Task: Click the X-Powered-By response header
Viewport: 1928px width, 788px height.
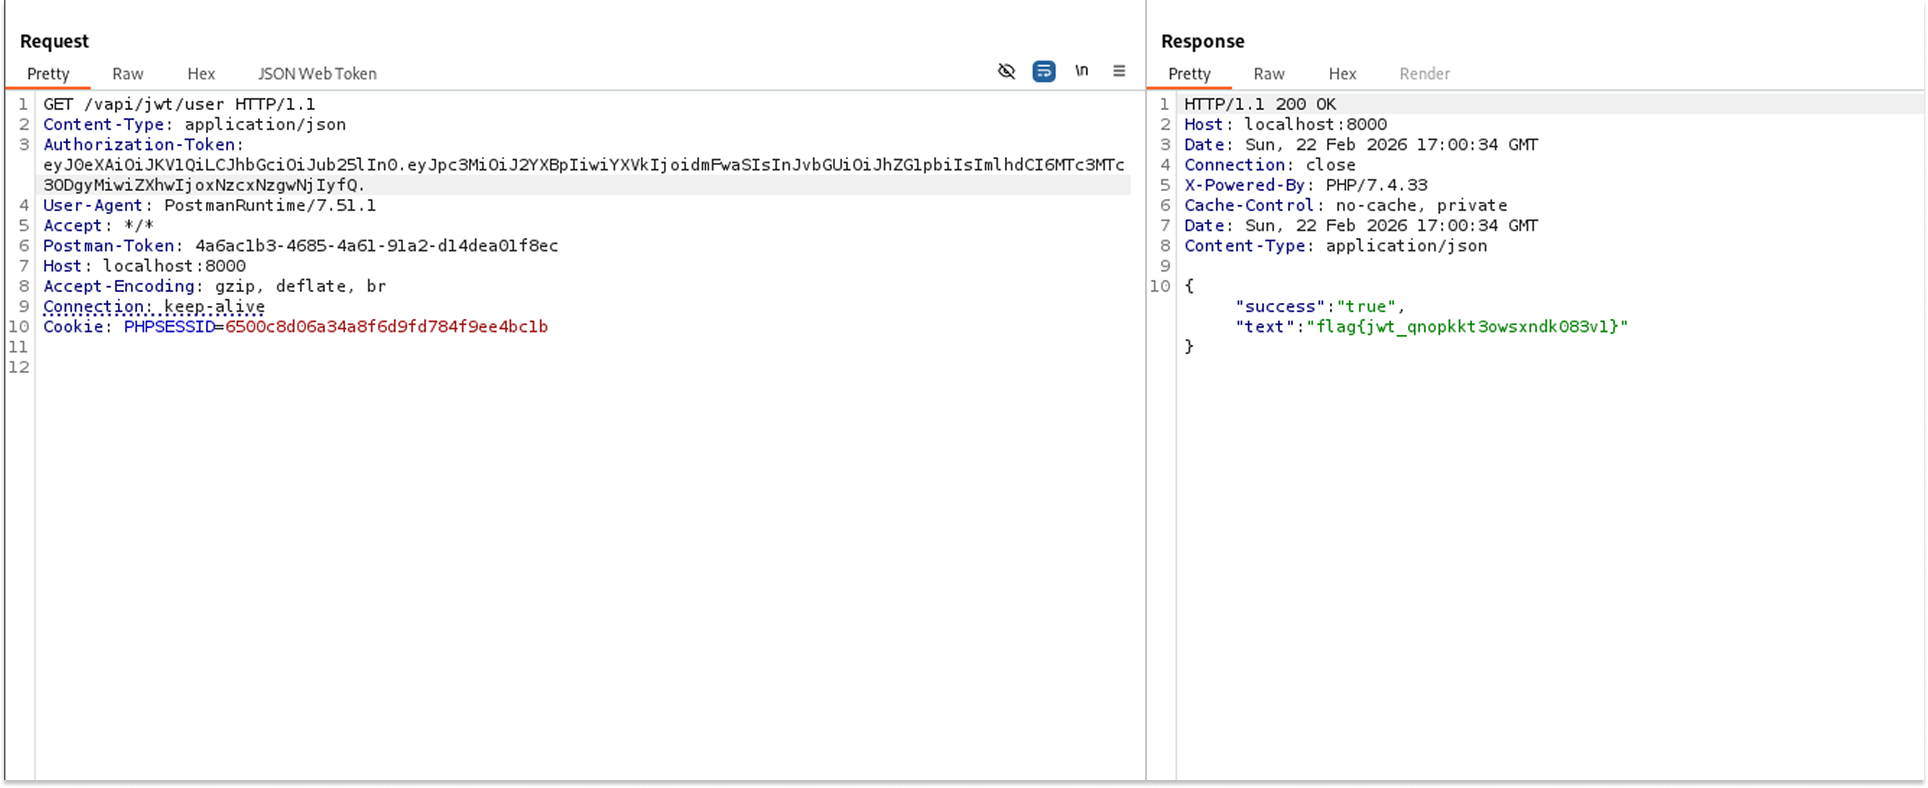Action: coord(1244,185)
